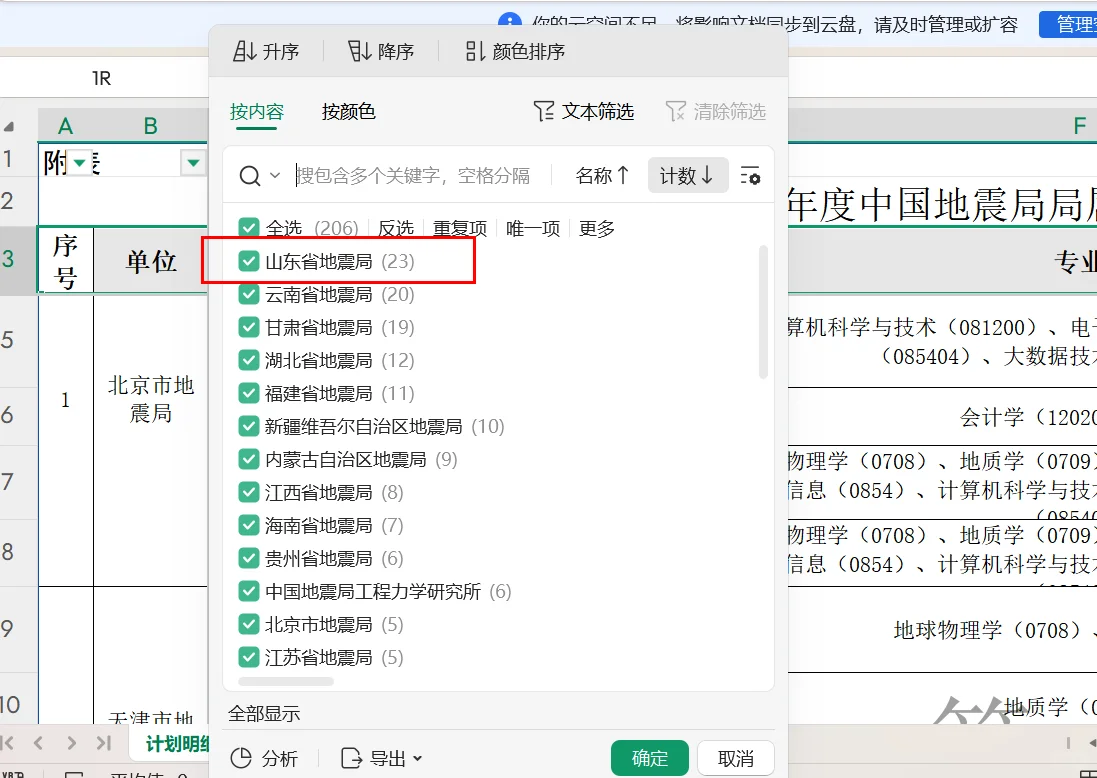
Task: Uncheck 江苏省地震局 (5)
Action: 249,657
